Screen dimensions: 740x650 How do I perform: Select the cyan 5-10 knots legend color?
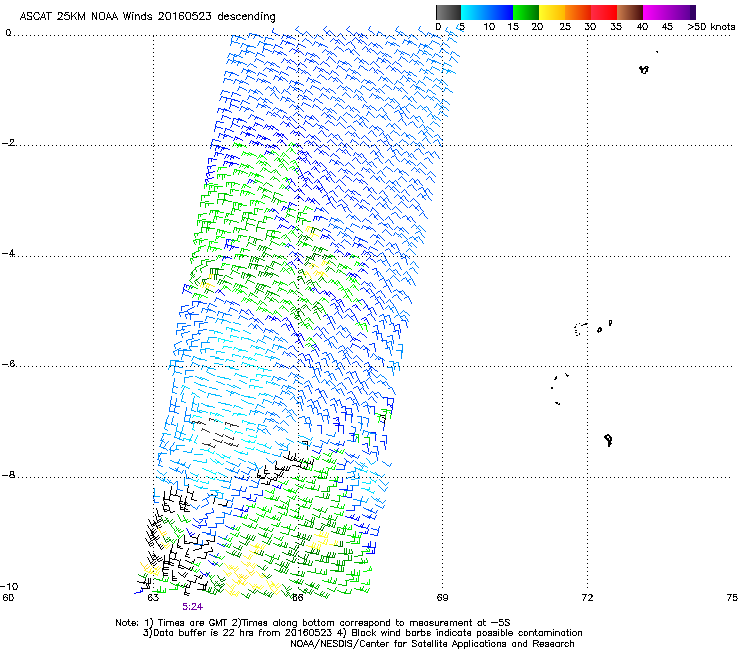(x=474, y=12)
